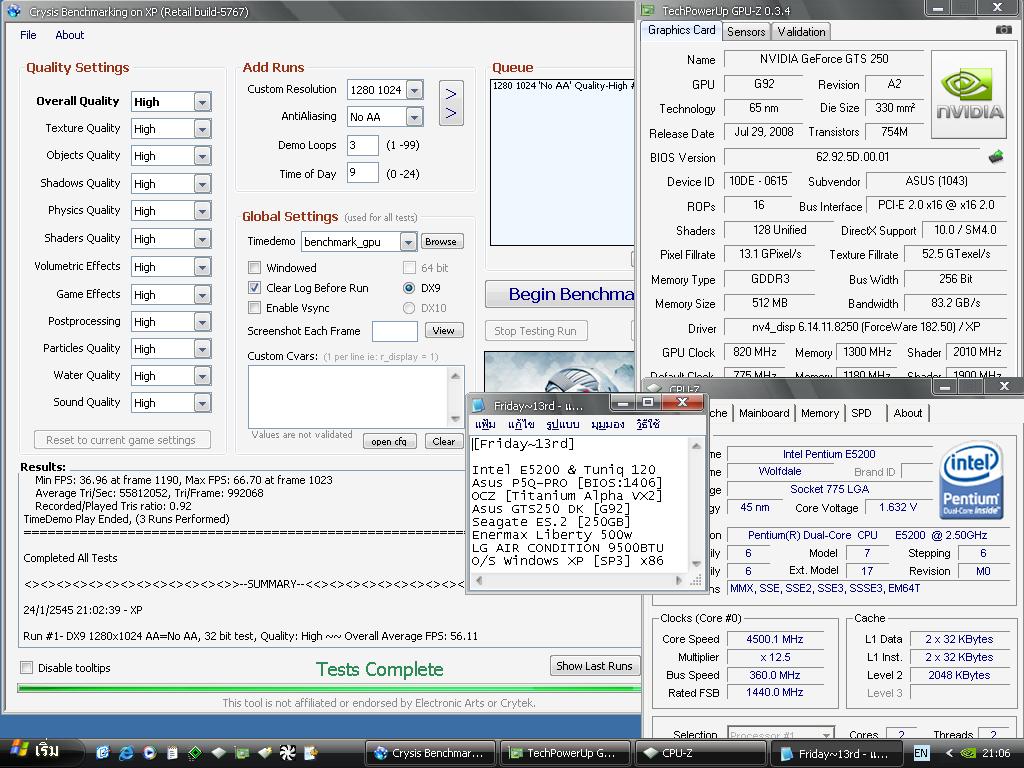
Task: Click the fan icon in quick launch
Action: coord(287,752)
